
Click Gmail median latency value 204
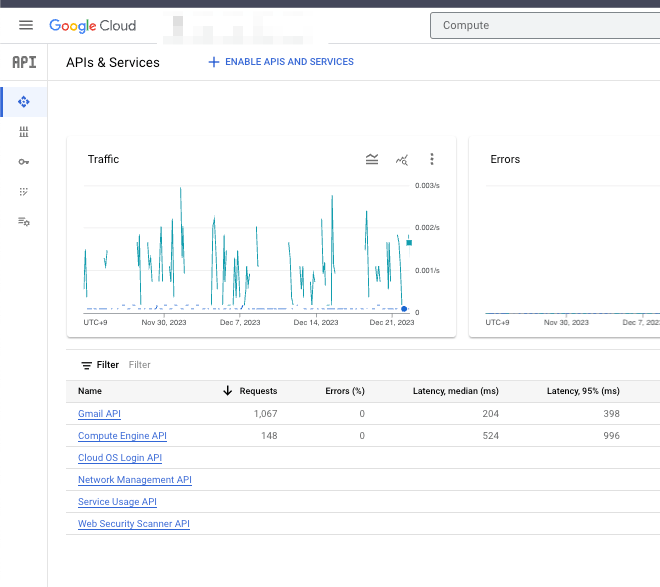click(x=490, y=414)
